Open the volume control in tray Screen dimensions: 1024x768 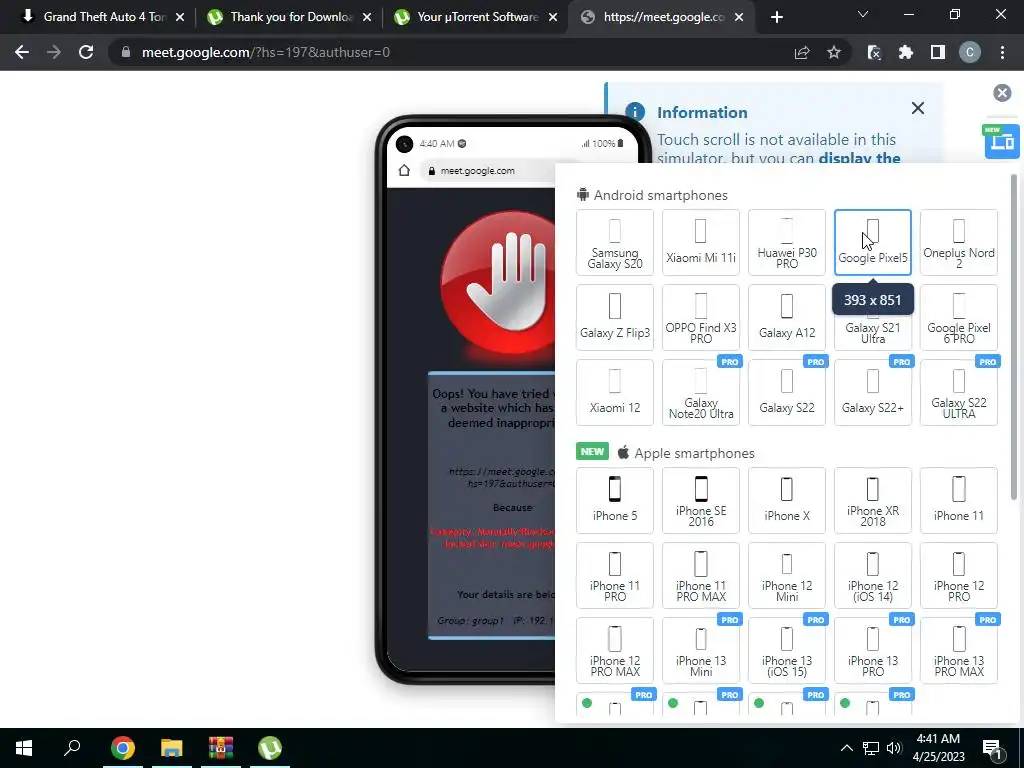[894, 748]
